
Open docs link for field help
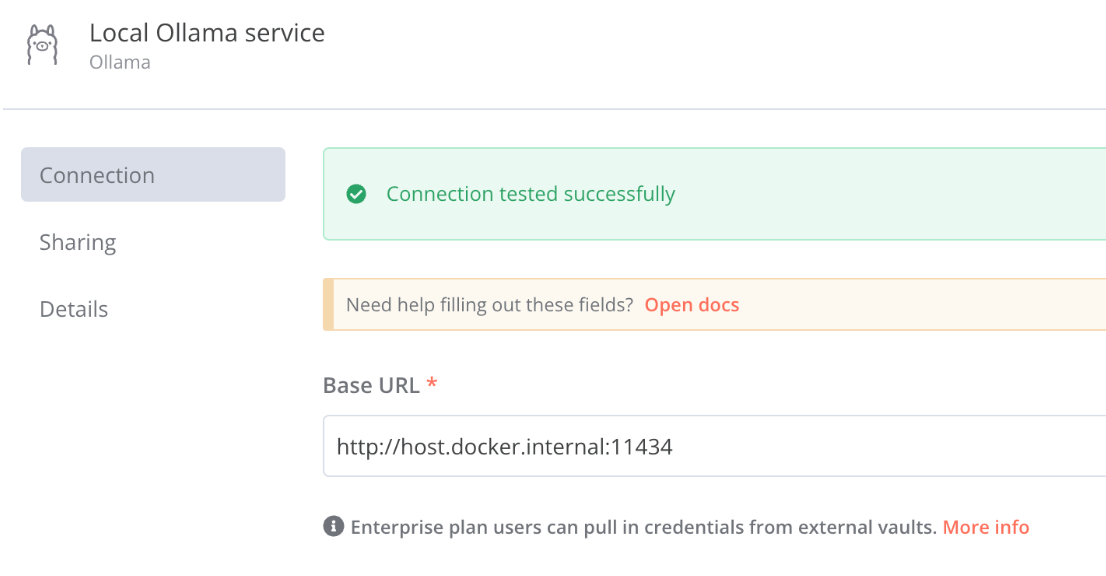click(691, 305)
